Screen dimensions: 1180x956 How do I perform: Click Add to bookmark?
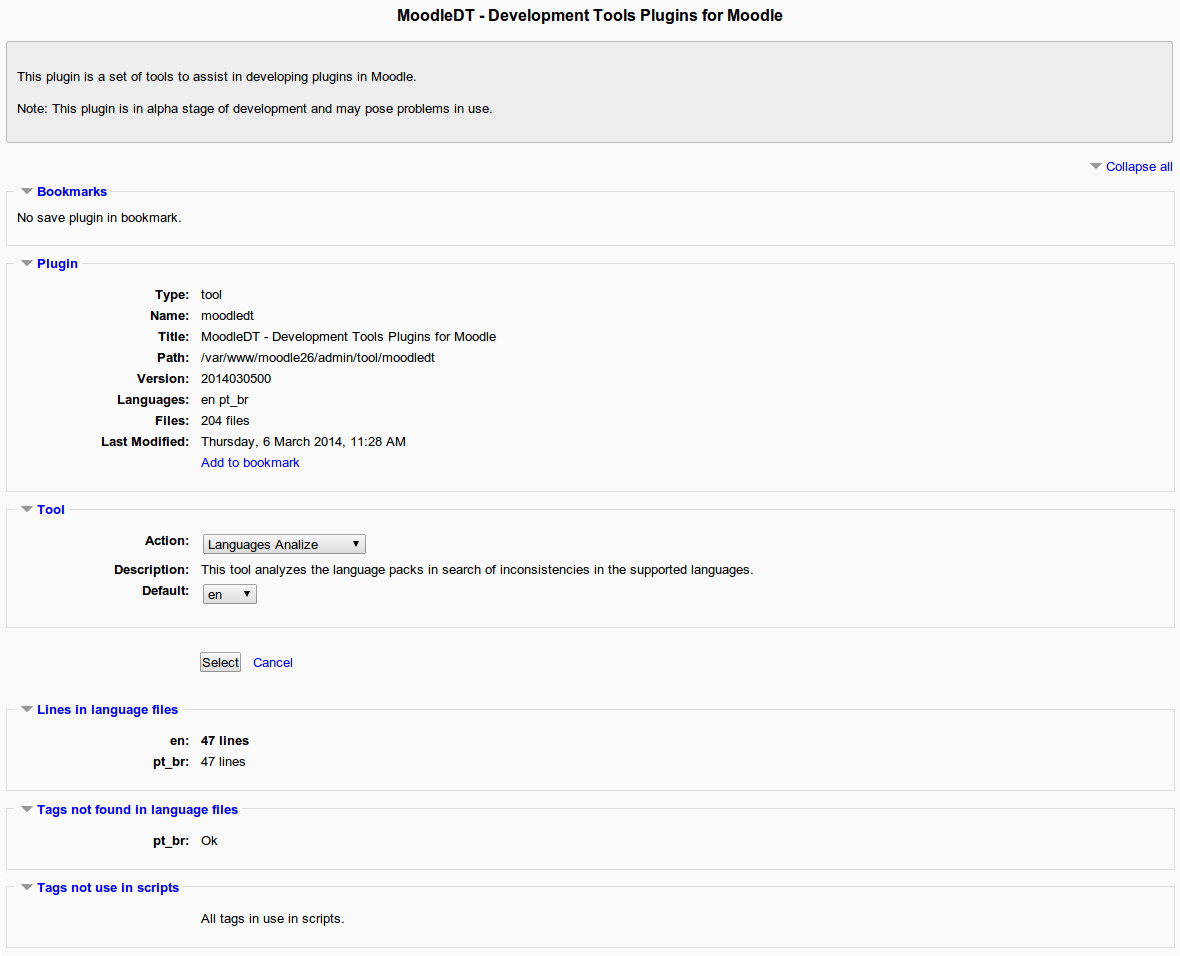(x=249, y=462)
